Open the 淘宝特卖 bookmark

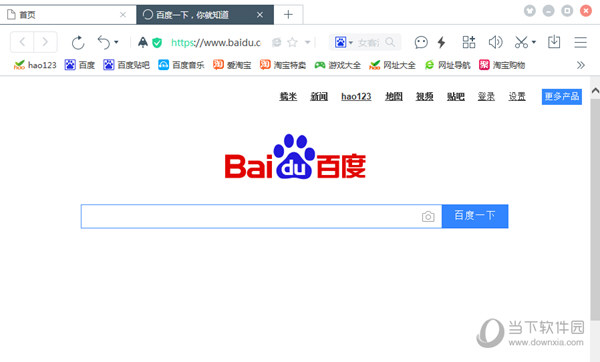(283, 65)
